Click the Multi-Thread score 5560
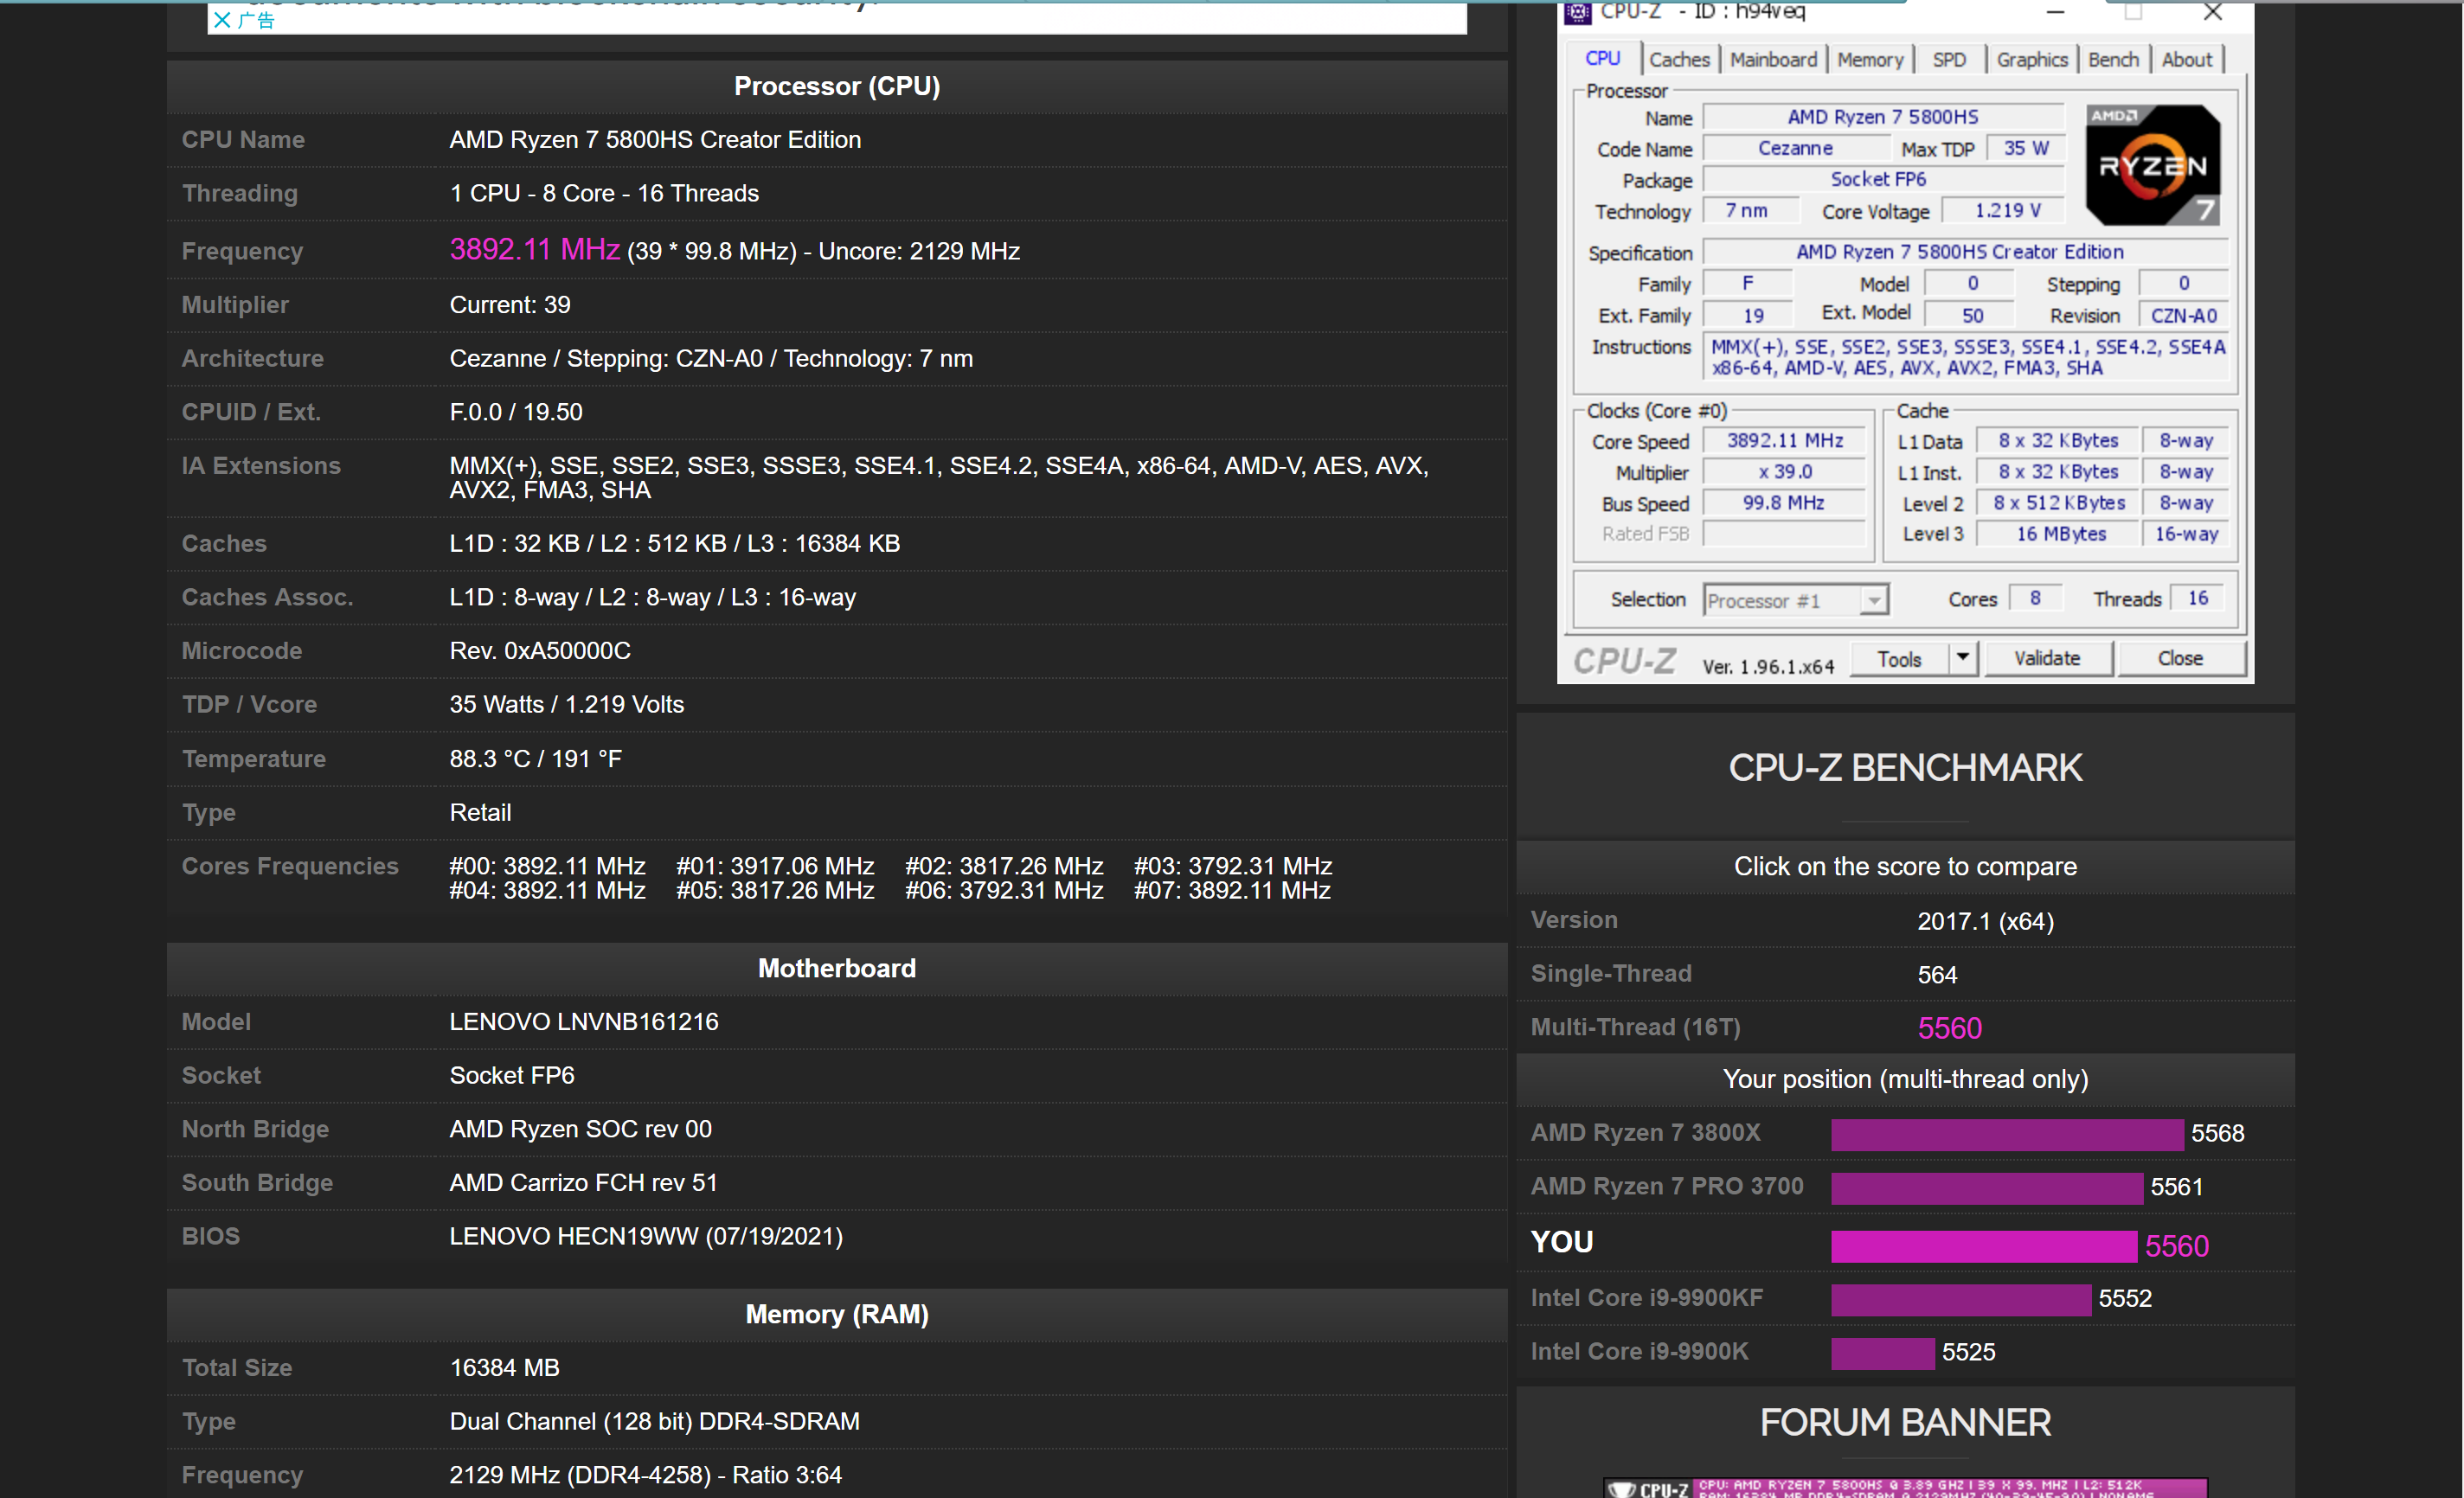The image size is (2464, 1498). click(x=1949, y=1028)
